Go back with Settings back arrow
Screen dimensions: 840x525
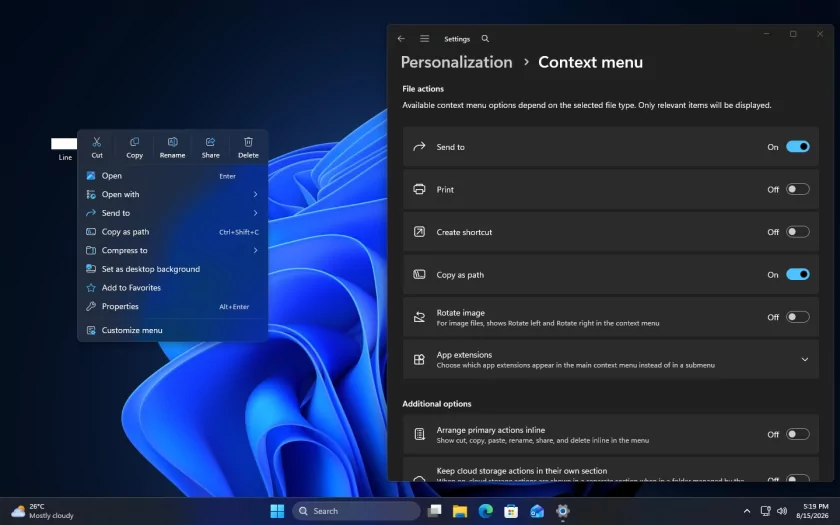pyautogui.click(x=401, y=39)
